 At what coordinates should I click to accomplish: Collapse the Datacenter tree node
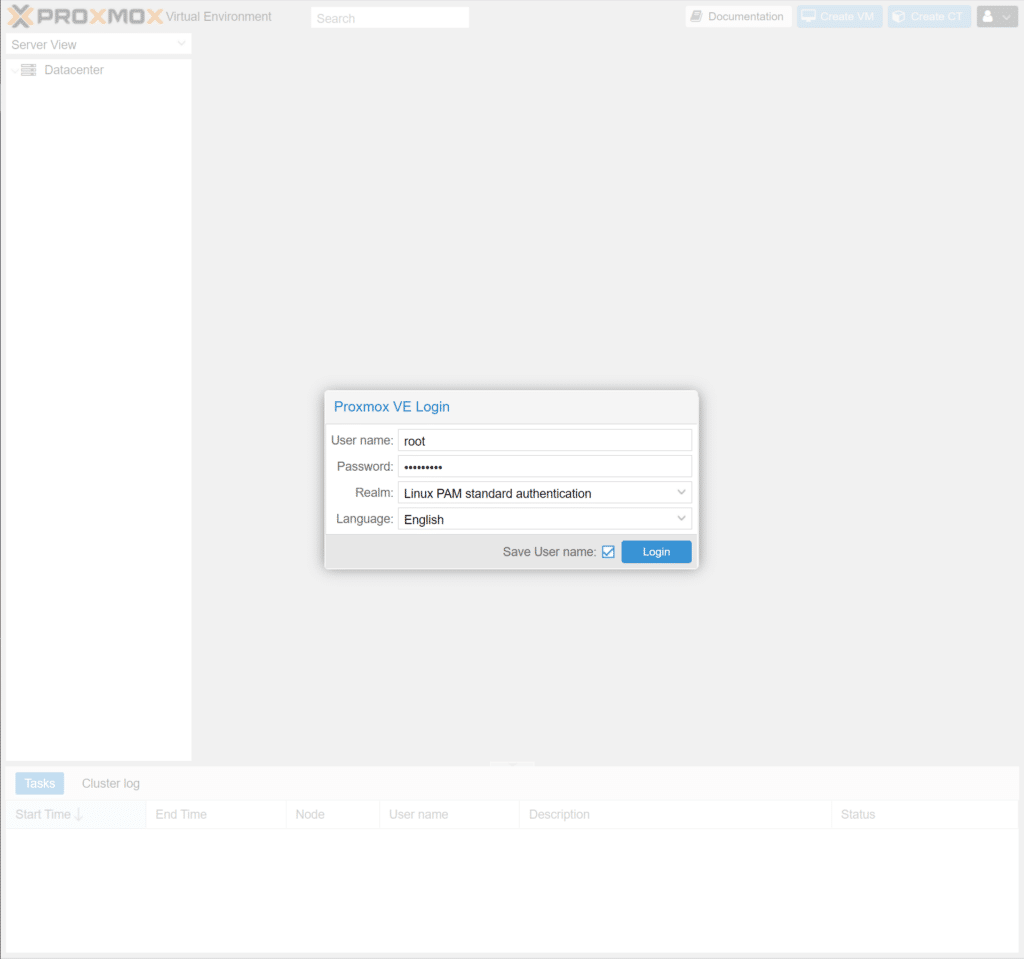tap(13, 70)
